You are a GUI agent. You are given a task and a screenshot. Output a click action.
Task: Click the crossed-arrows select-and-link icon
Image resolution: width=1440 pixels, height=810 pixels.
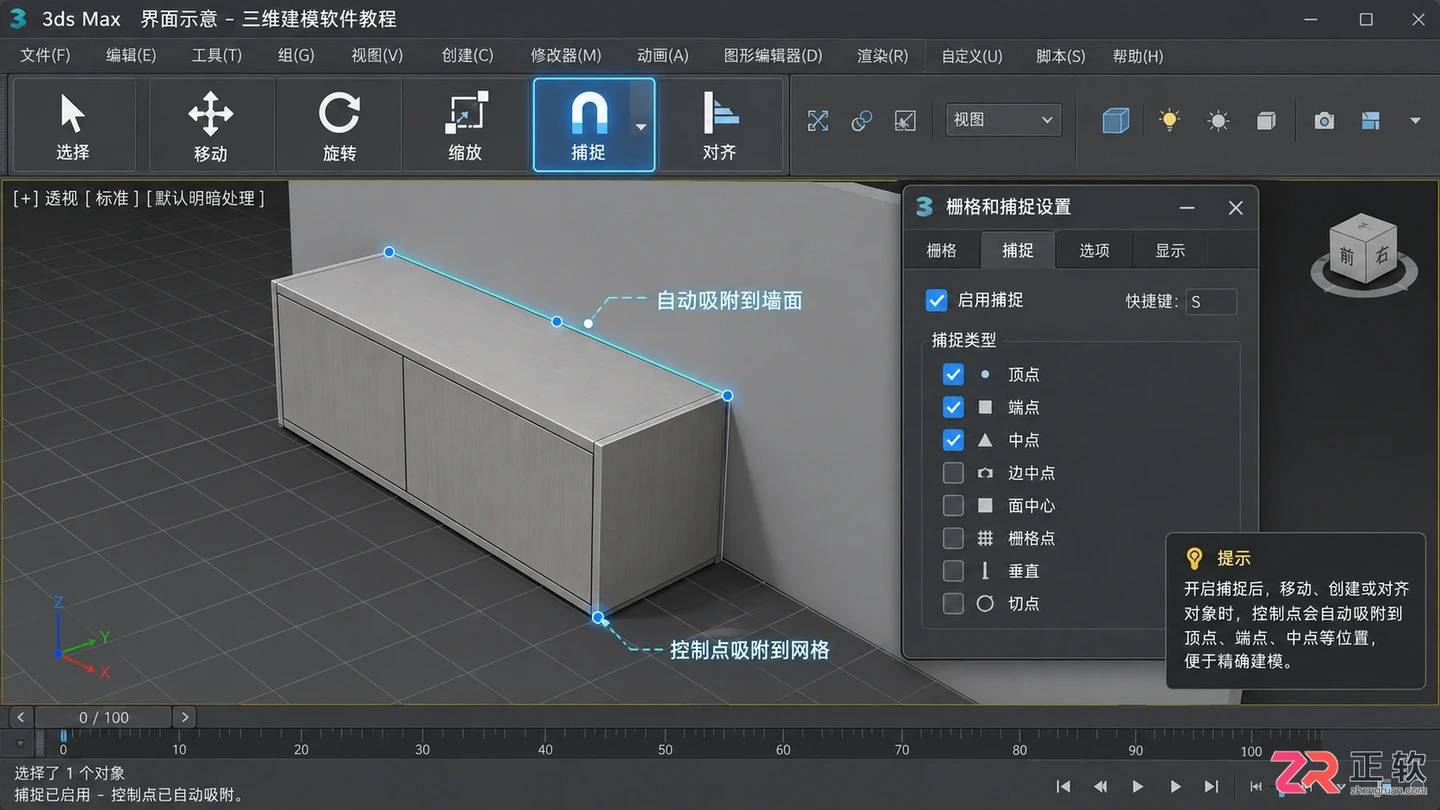(818, 121)
